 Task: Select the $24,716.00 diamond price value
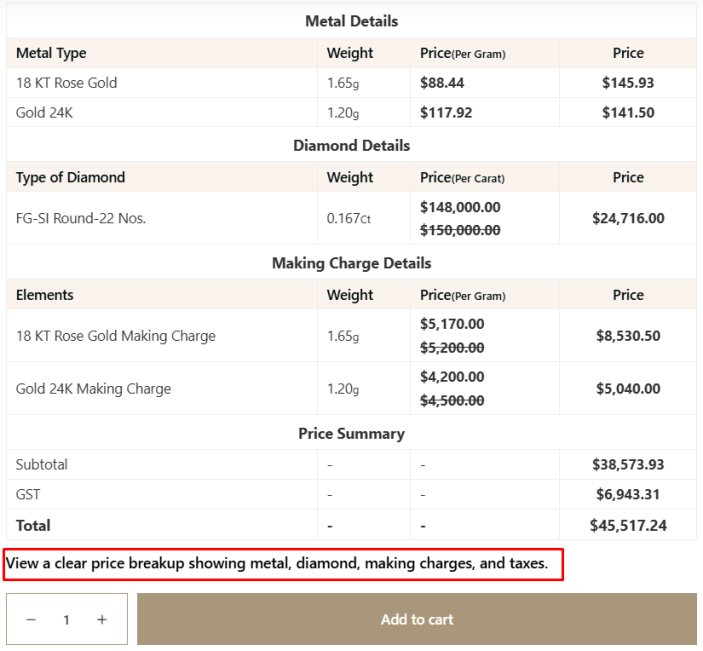pyautogui.click(x=628, y=218)
